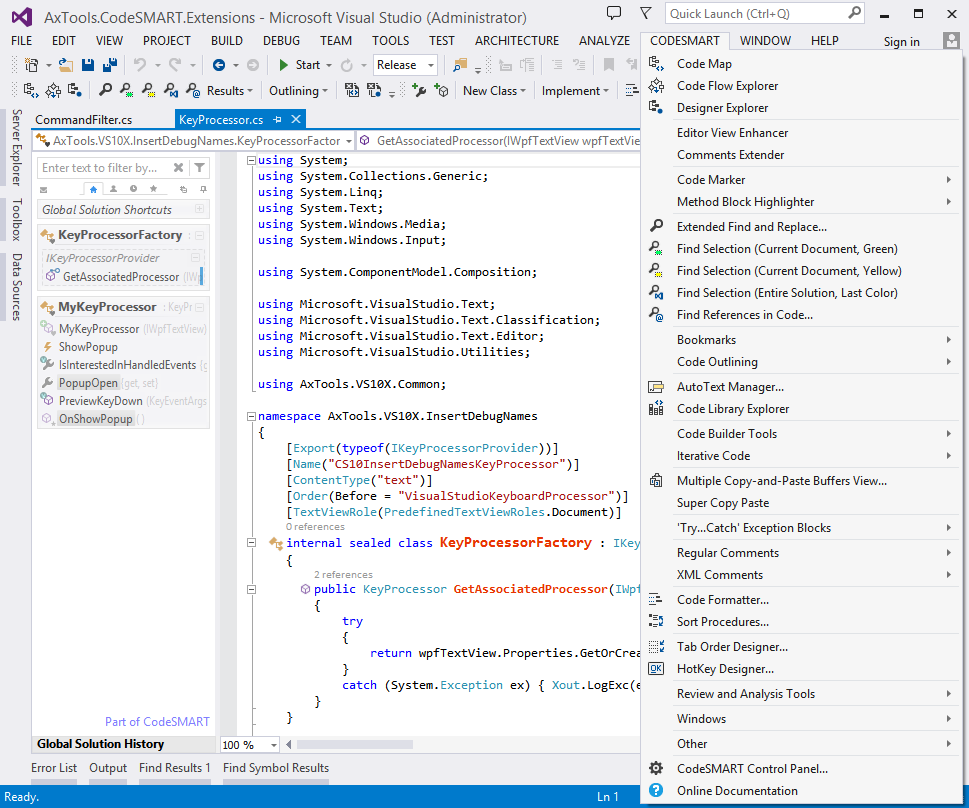The height and width of the screenshot is (808, 969).
Task: Click the yellow Find Selection toolbar icon
Action: pos(148,90)
